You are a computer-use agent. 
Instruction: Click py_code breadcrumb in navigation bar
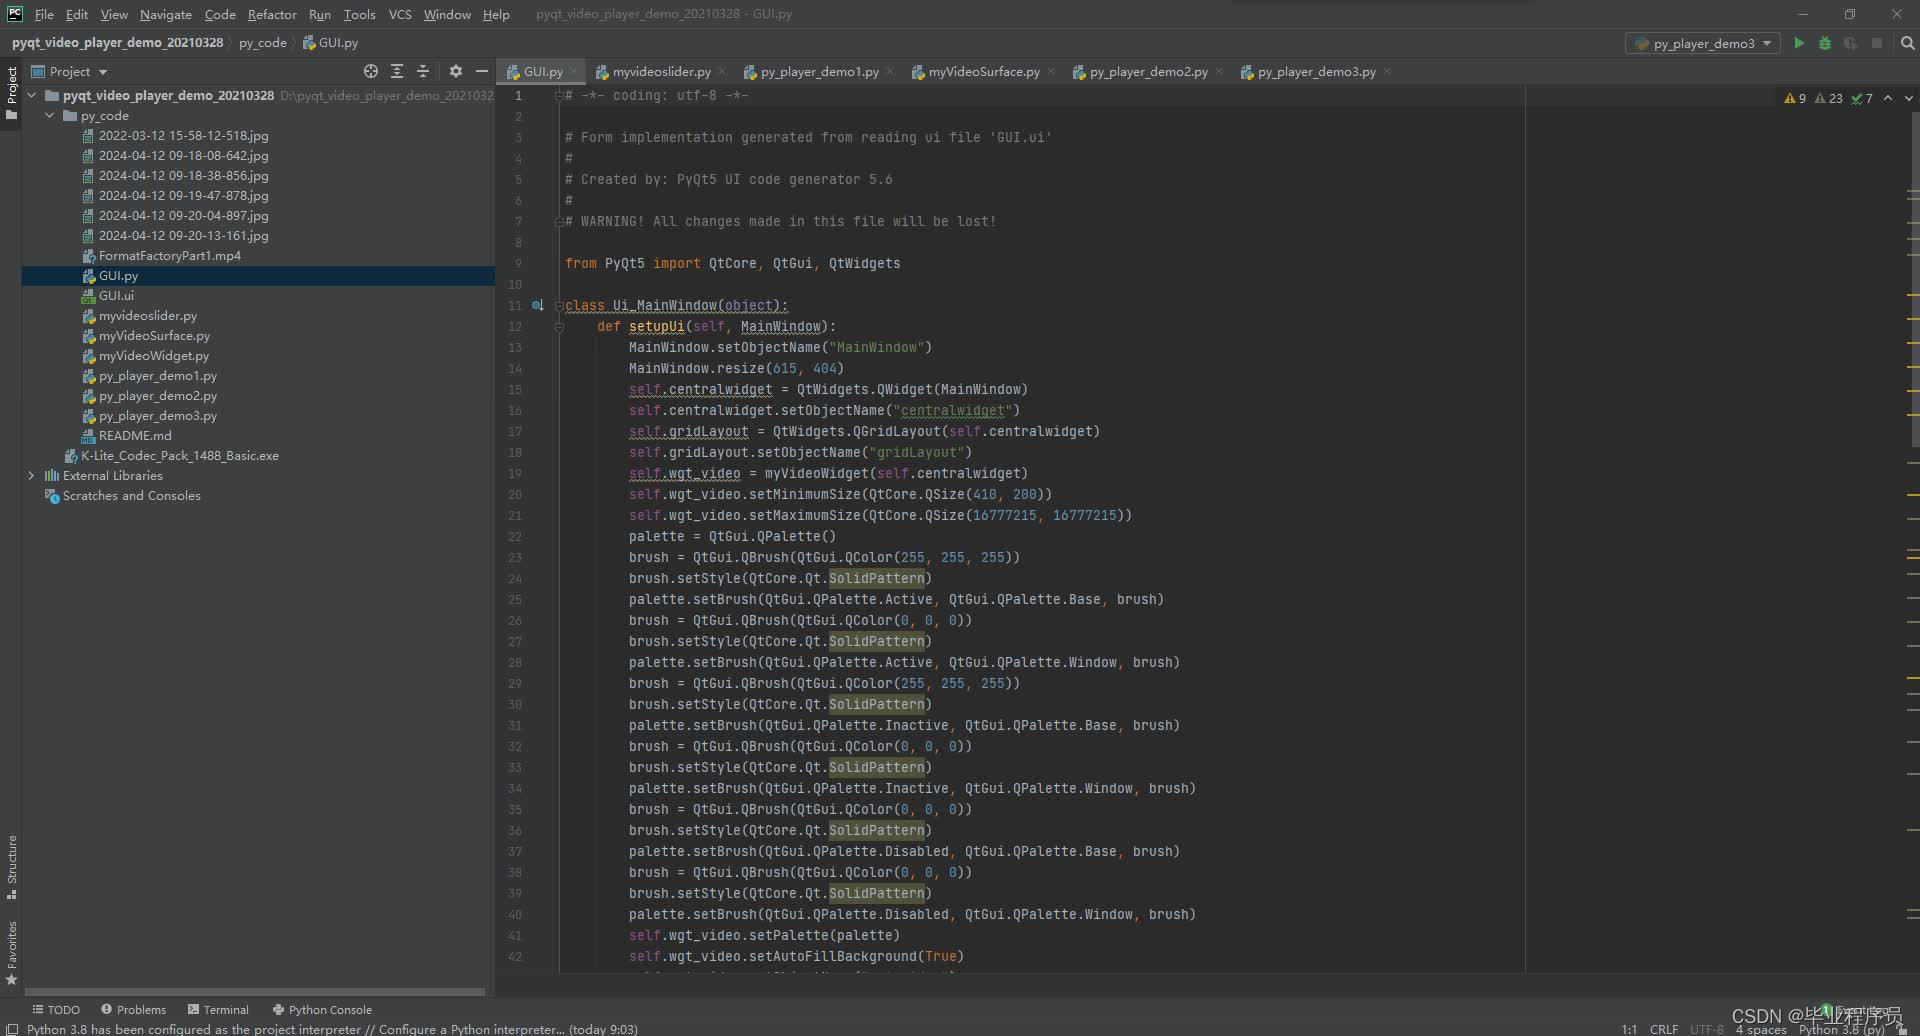pos(262,43)
